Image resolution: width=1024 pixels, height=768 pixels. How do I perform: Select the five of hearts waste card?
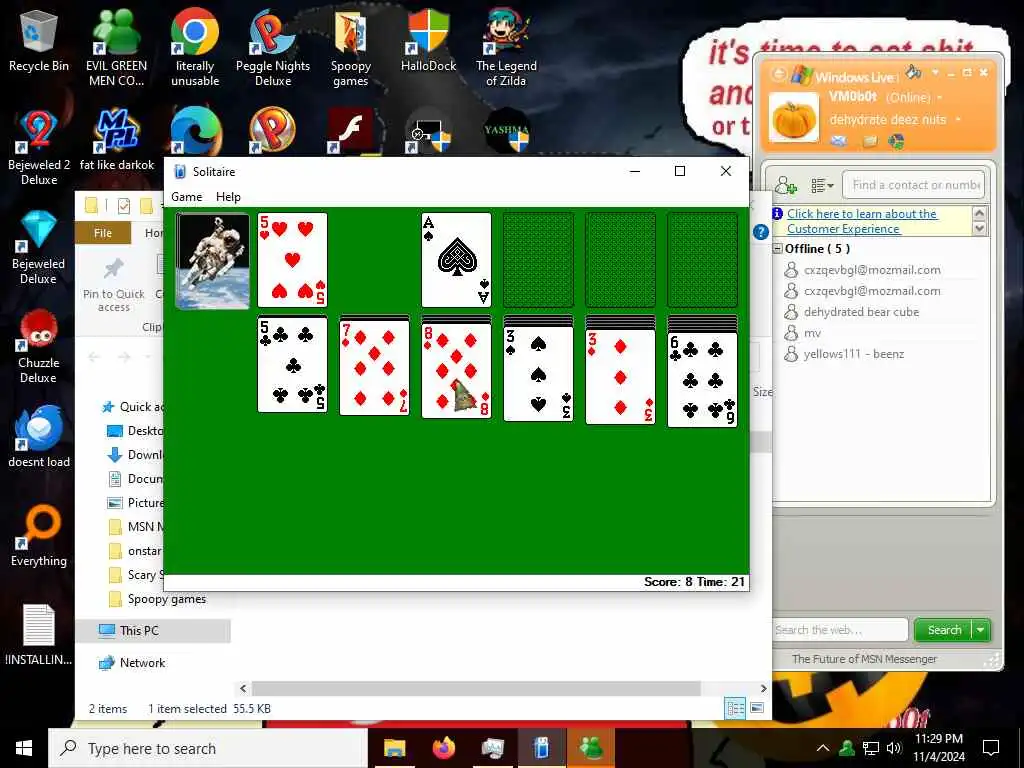pyautogui.click(x=293, y=260)
